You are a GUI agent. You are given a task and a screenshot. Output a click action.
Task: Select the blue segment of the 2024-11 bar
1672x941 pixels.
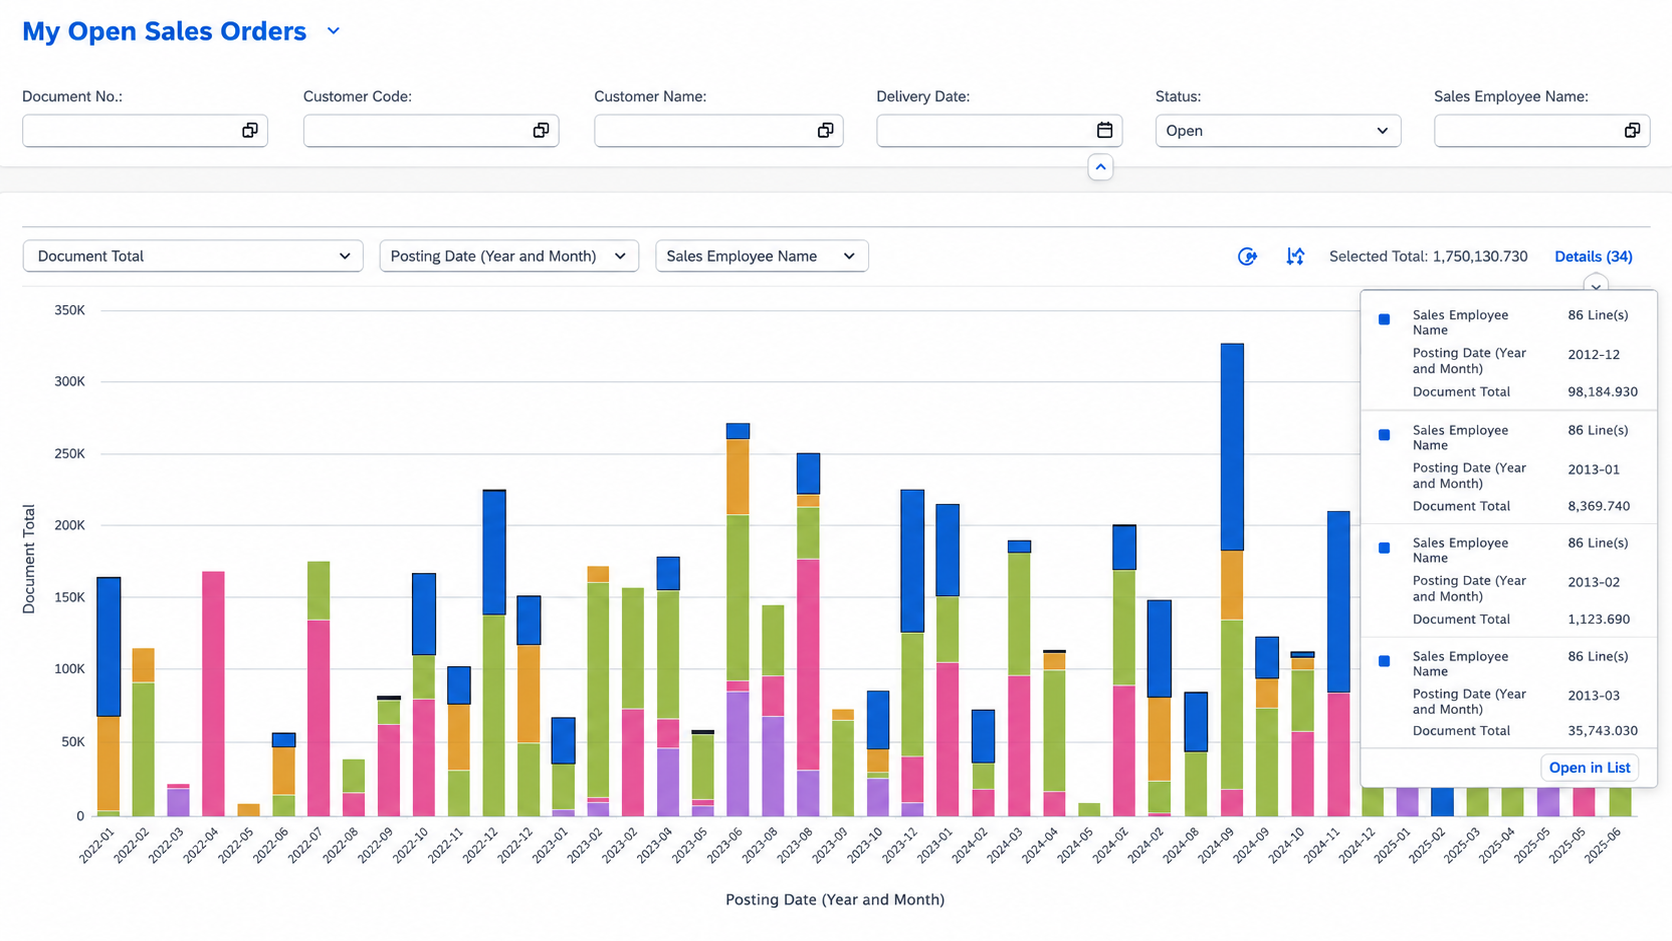click(1338, 602)
